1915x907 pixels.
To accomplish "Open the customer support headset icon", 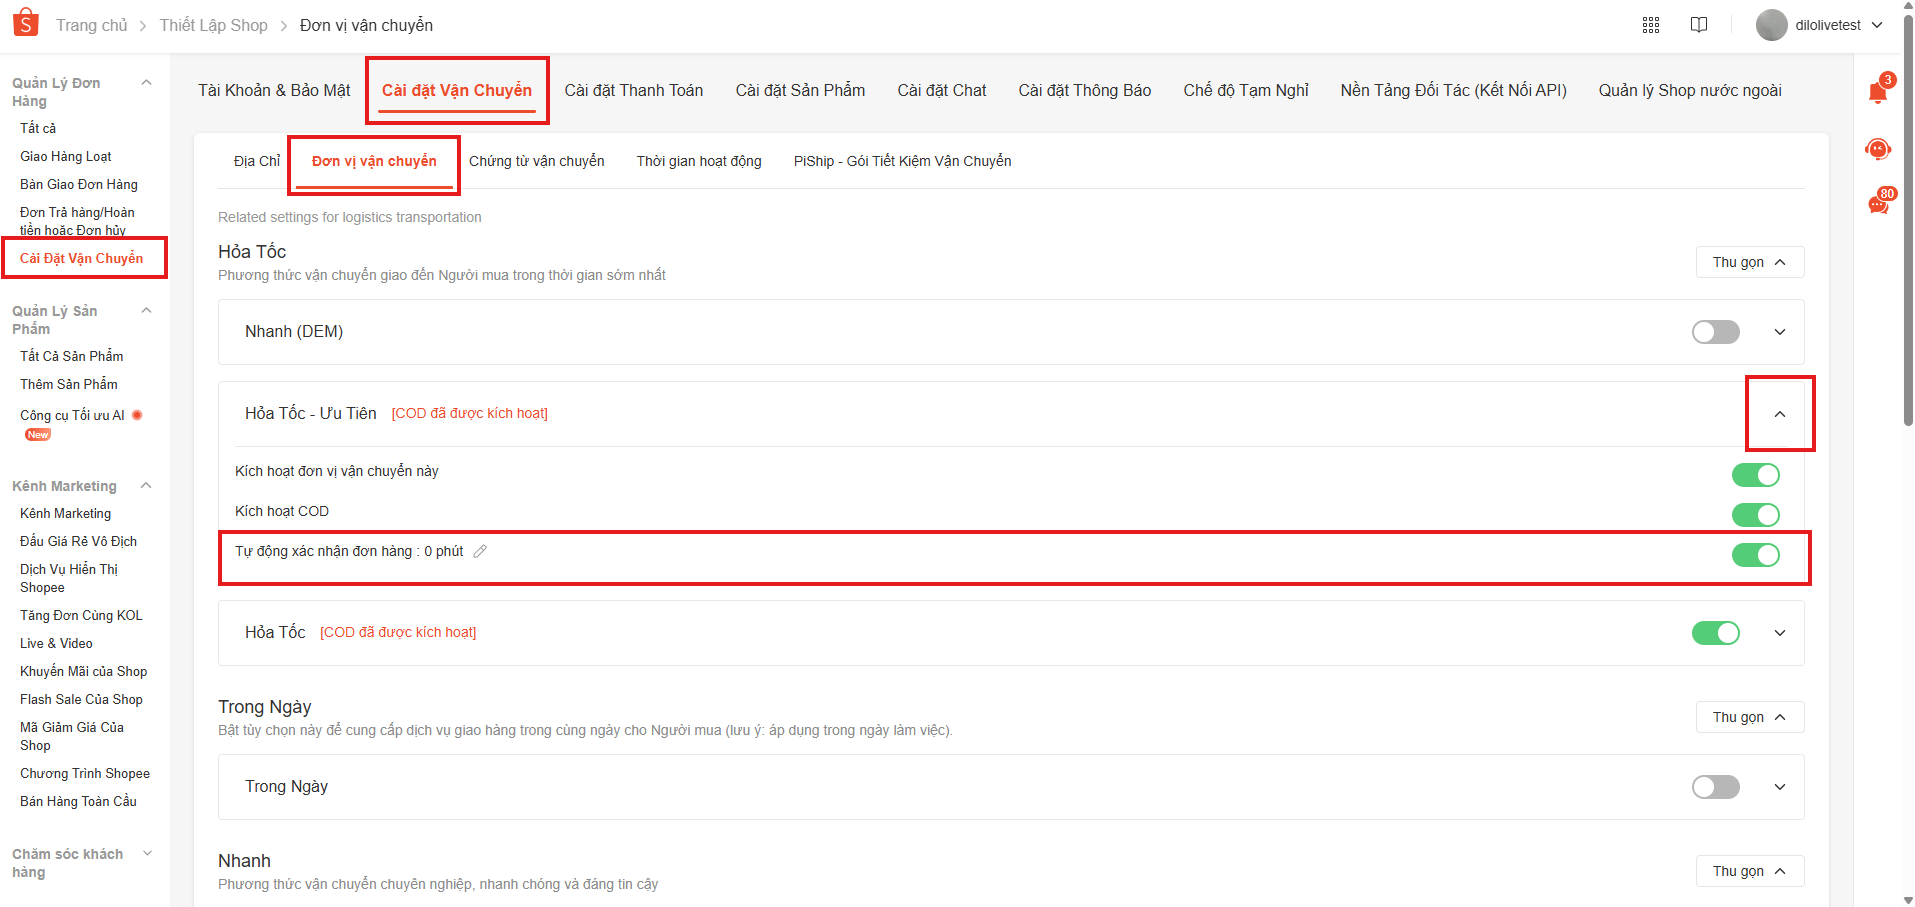I will pyautogui.click(x=1878, y=149).
